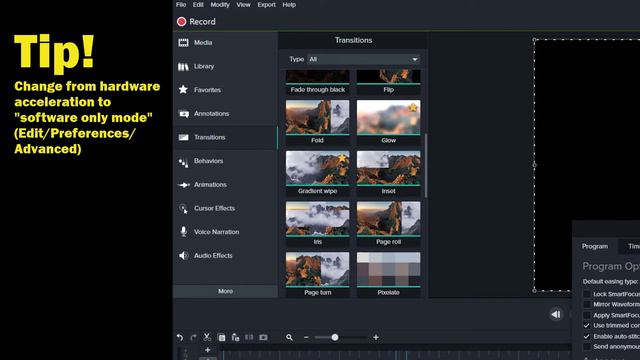Select the Page roll transition thumbnail
This screenshot has height=360, width=640.
pos(389,218)
